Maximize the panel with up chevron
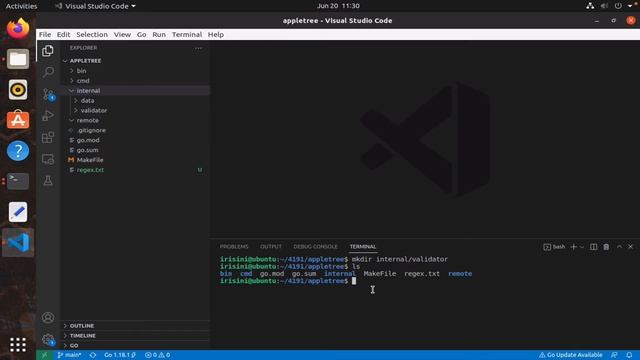This screenshot has height=360, width=640. pos(619,247)
